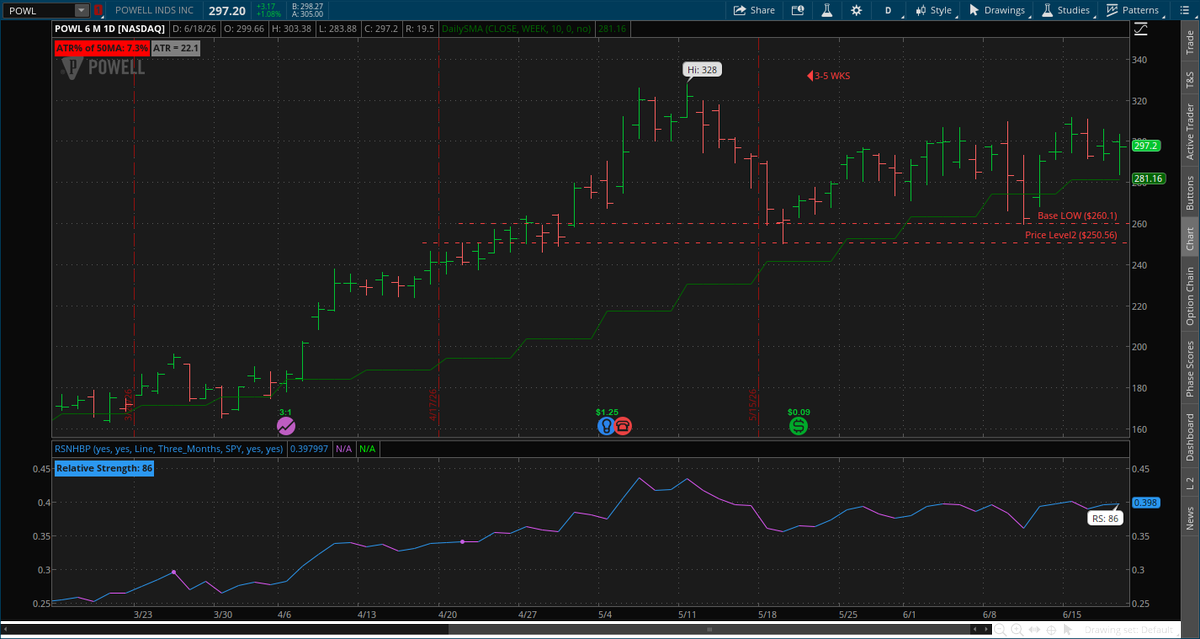Click the purple 3:1 stock split marker
Viewport: 1200px width, 639px height.
(x=286, y=426)
